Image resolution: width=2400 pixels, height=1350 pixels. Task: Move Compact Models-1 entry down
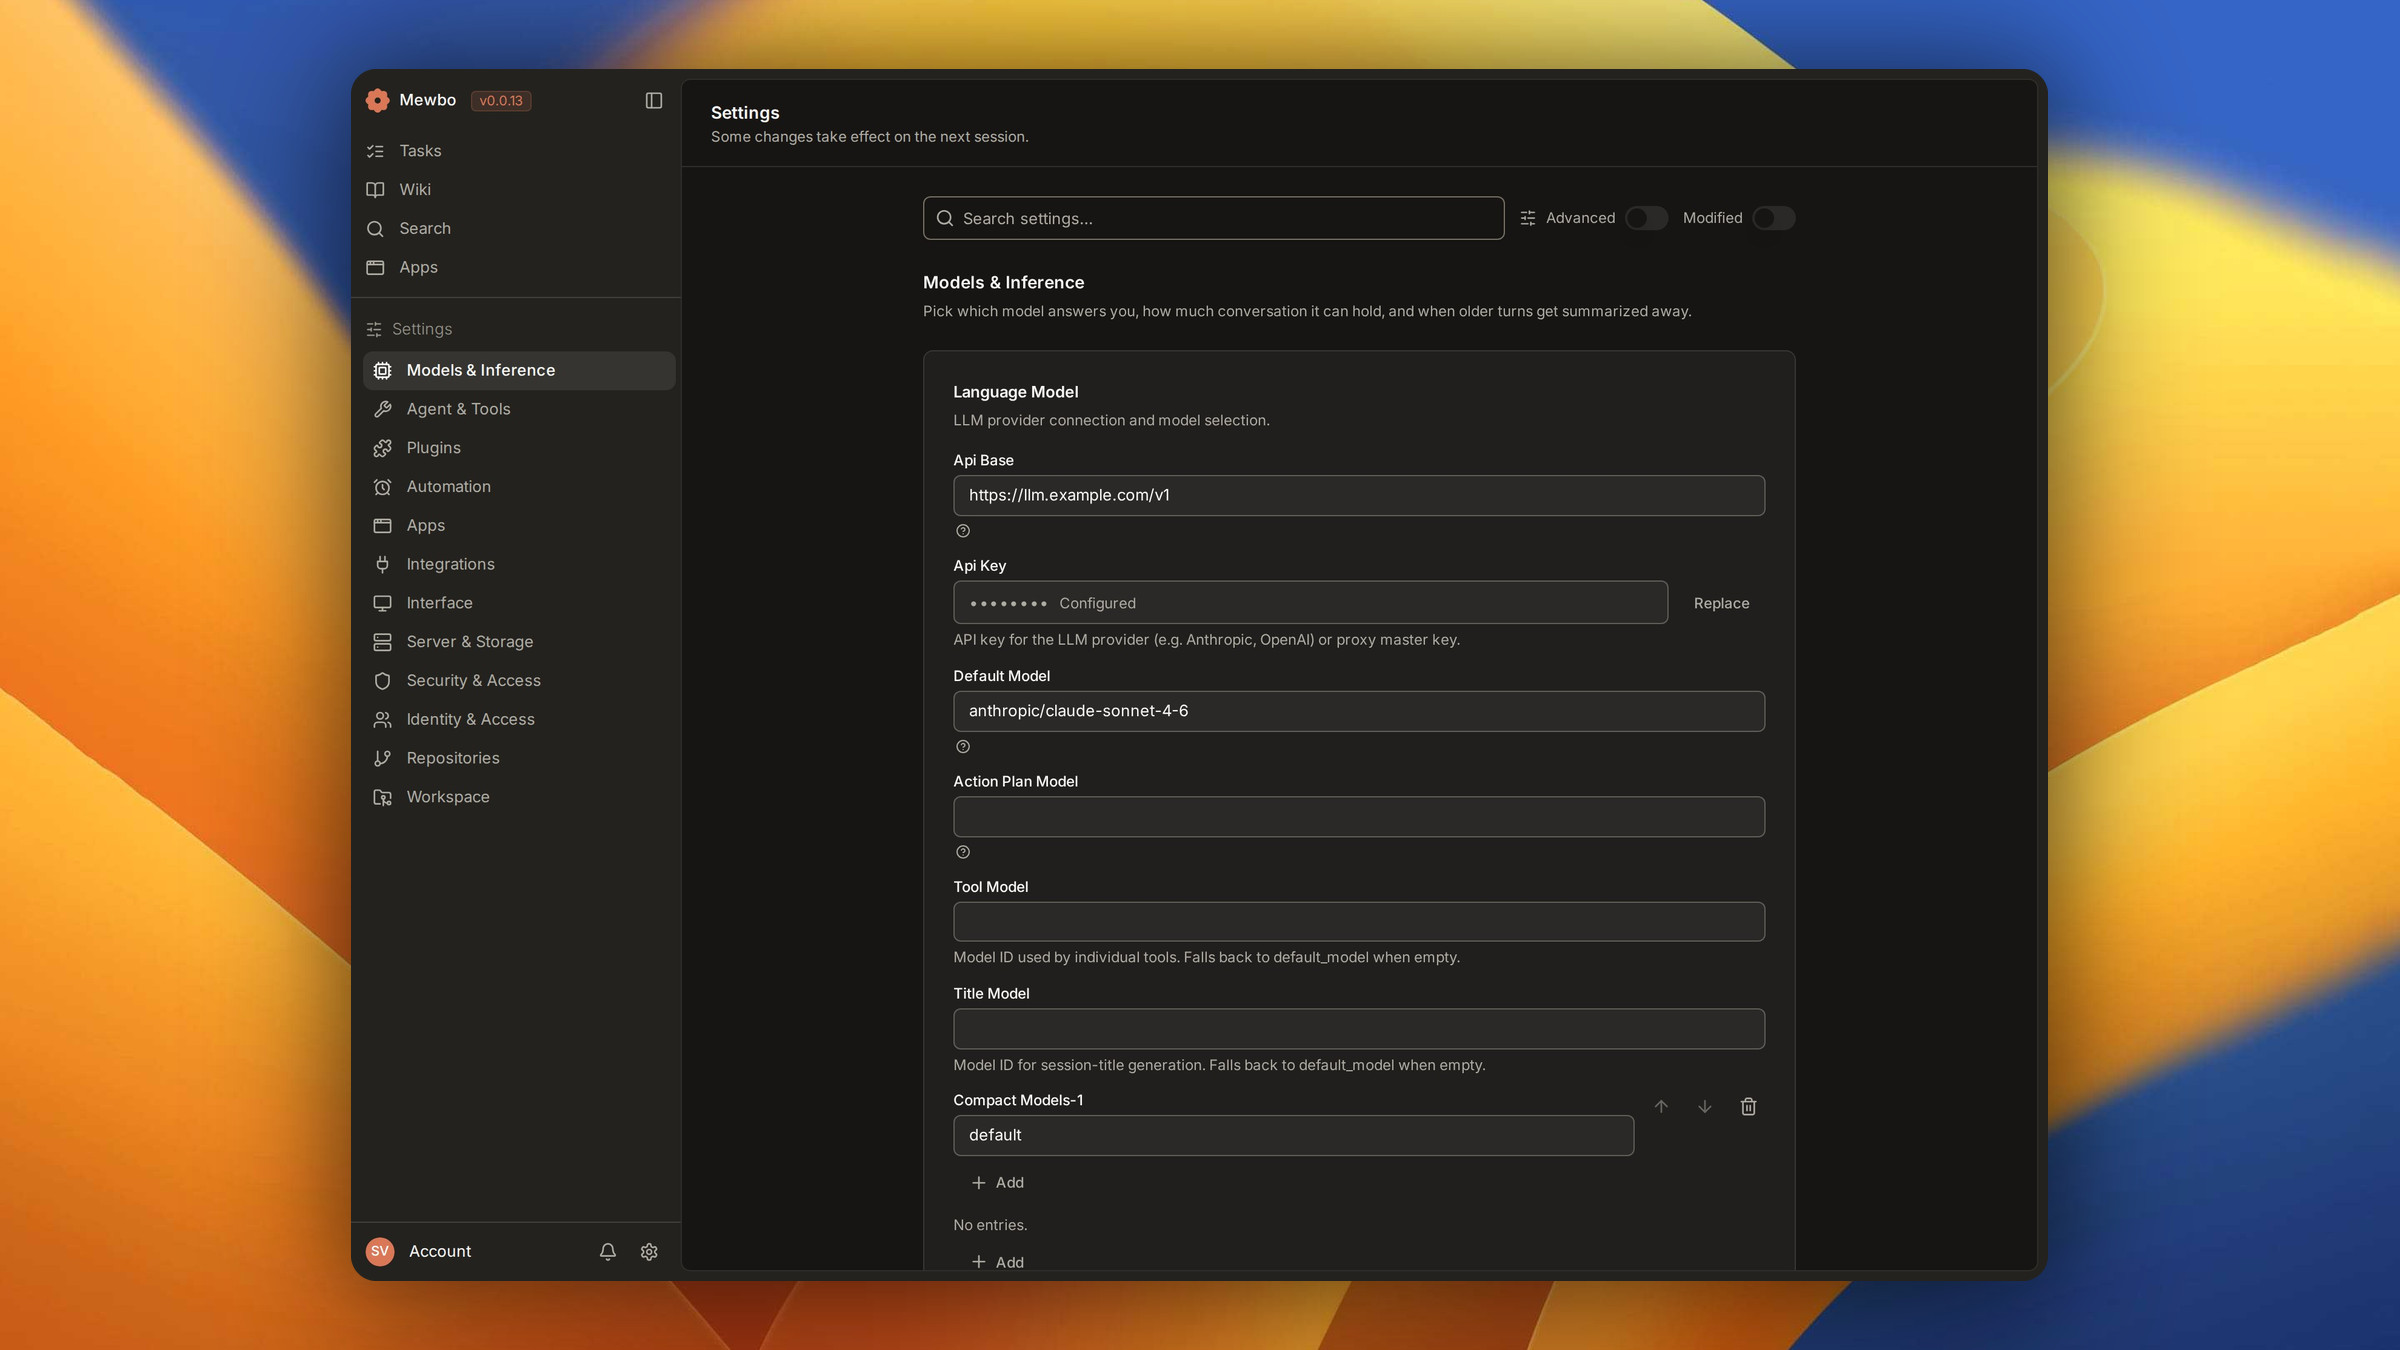point(1705,1107)
